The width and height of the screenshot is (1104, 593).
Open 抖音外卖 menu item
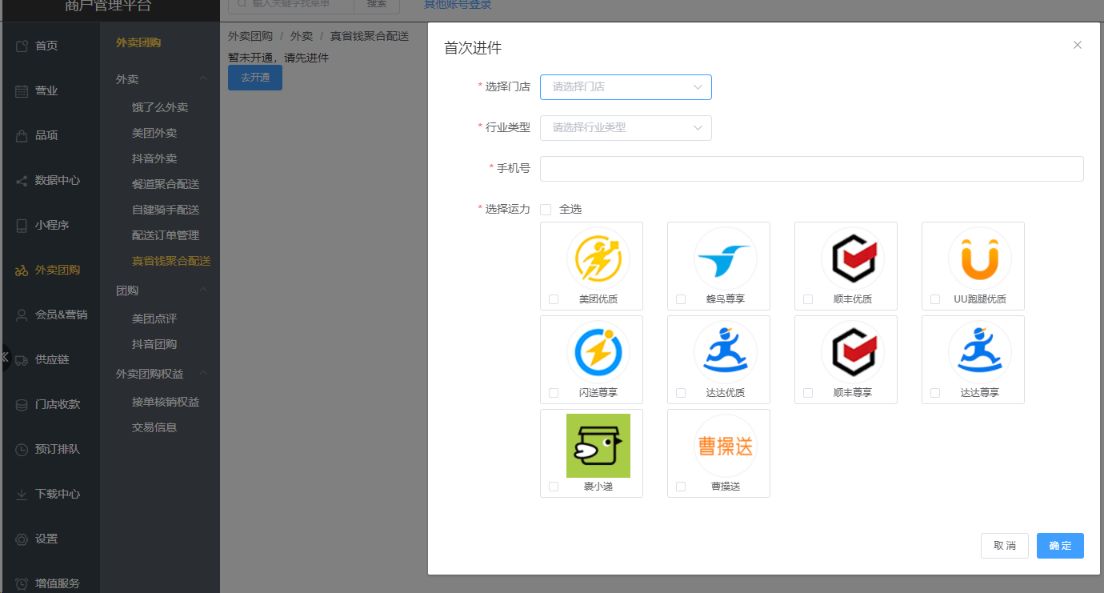pyautogui.click(x=154, y=158)
